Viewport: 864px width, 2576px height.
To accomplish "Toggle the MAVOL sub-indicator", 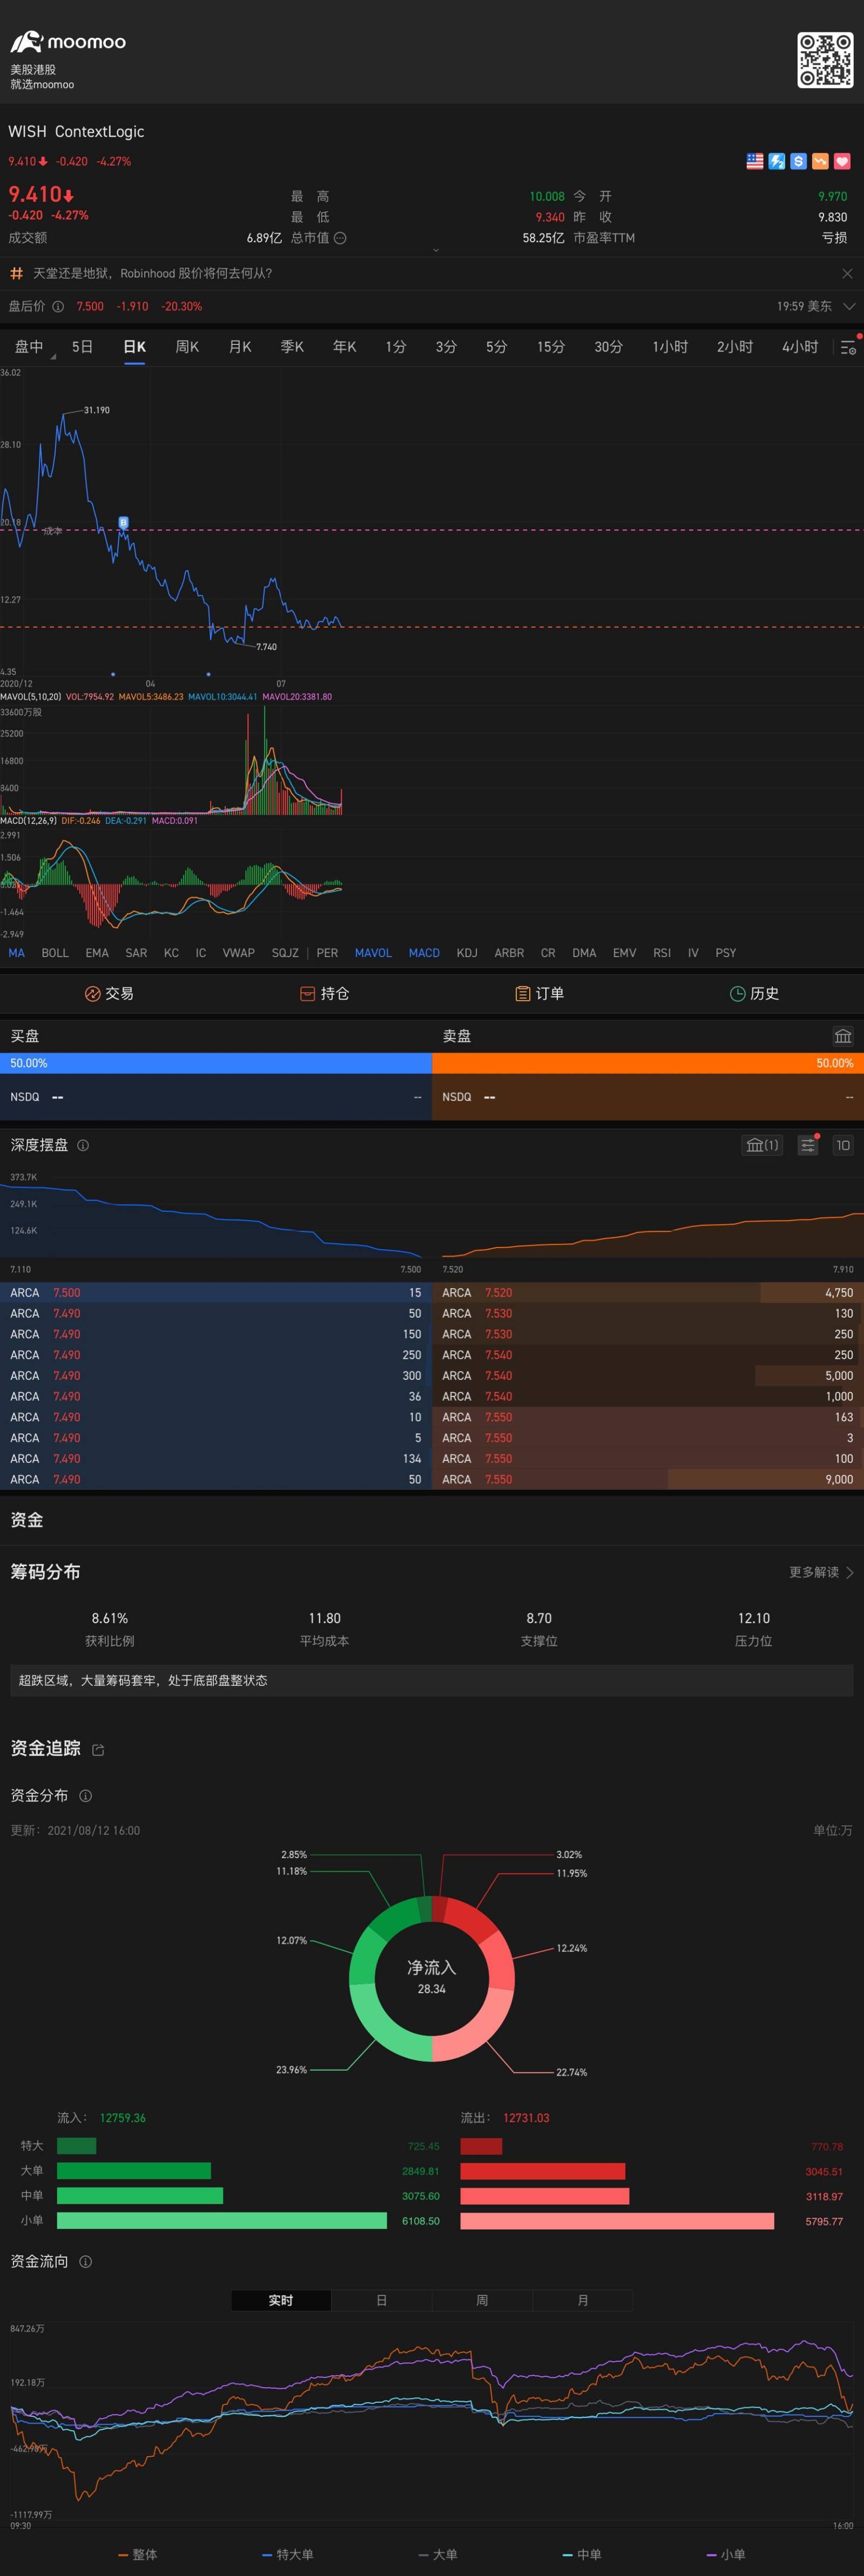I will pos(373,953).
